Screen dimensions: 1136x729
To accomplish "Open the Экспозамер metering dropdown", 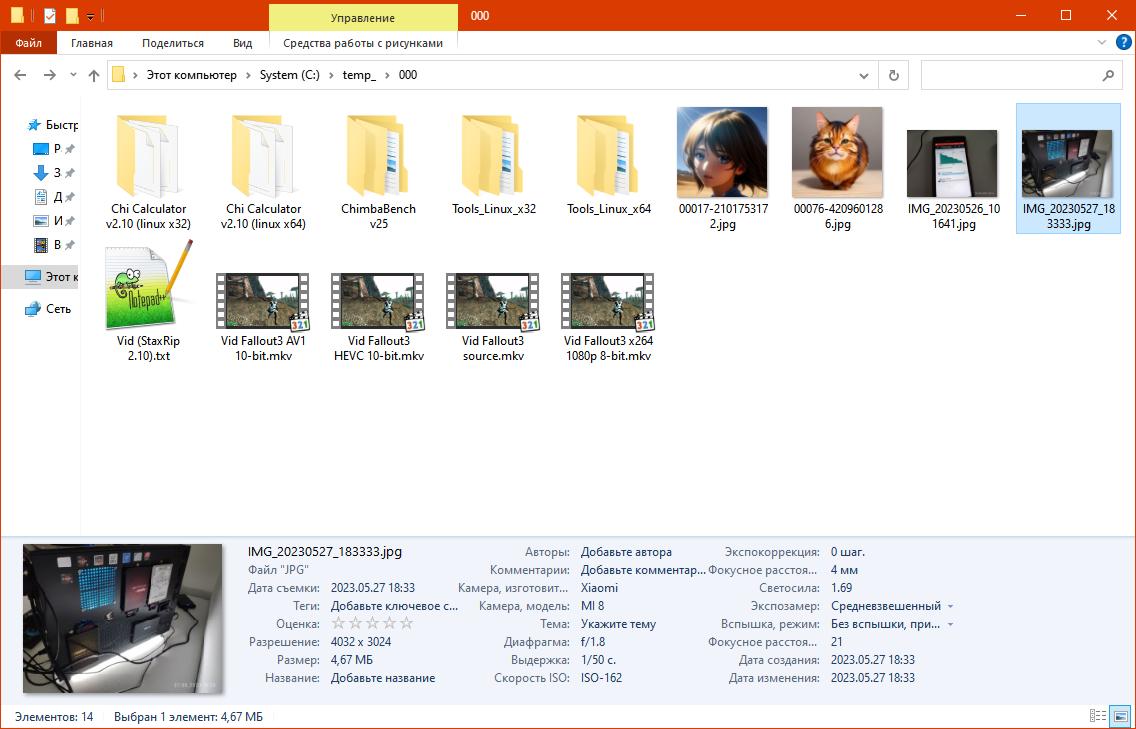I will click(951, 607).
